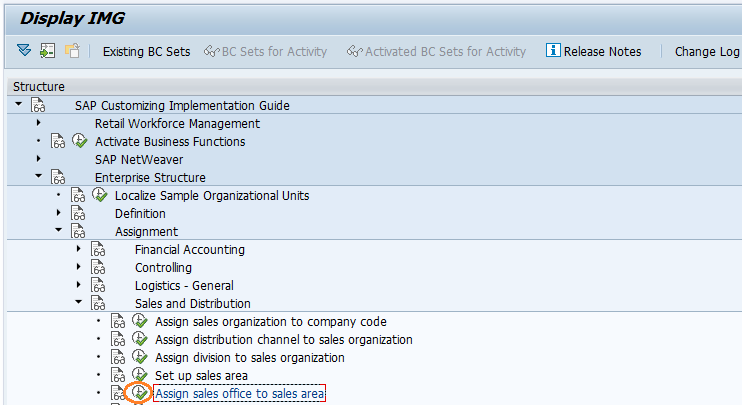Screen dimensions: 742x405
Task: Execute the Set up sales area activity icon
Action: (141, 376)
